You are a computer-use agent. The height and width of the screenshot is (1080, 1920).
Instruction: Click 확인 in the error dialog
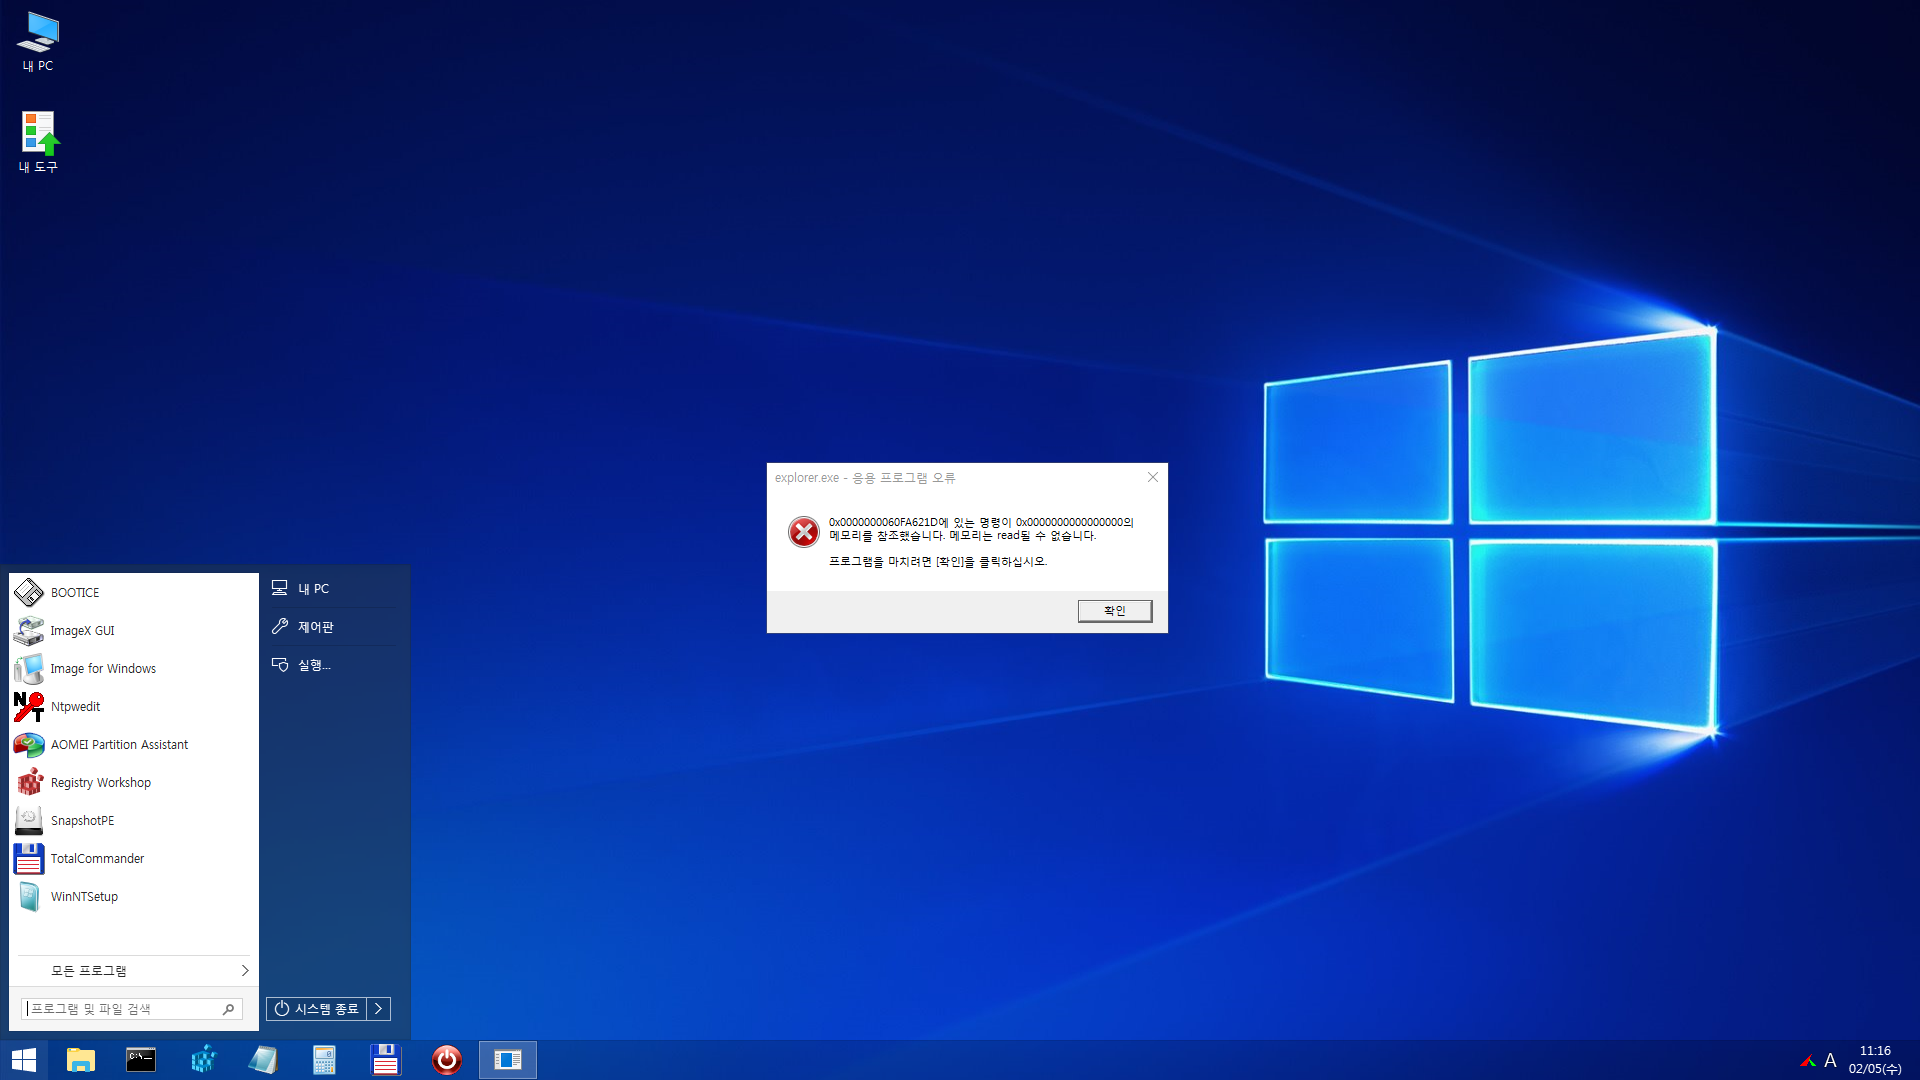pyautogui.click(x=1114, y=610)
